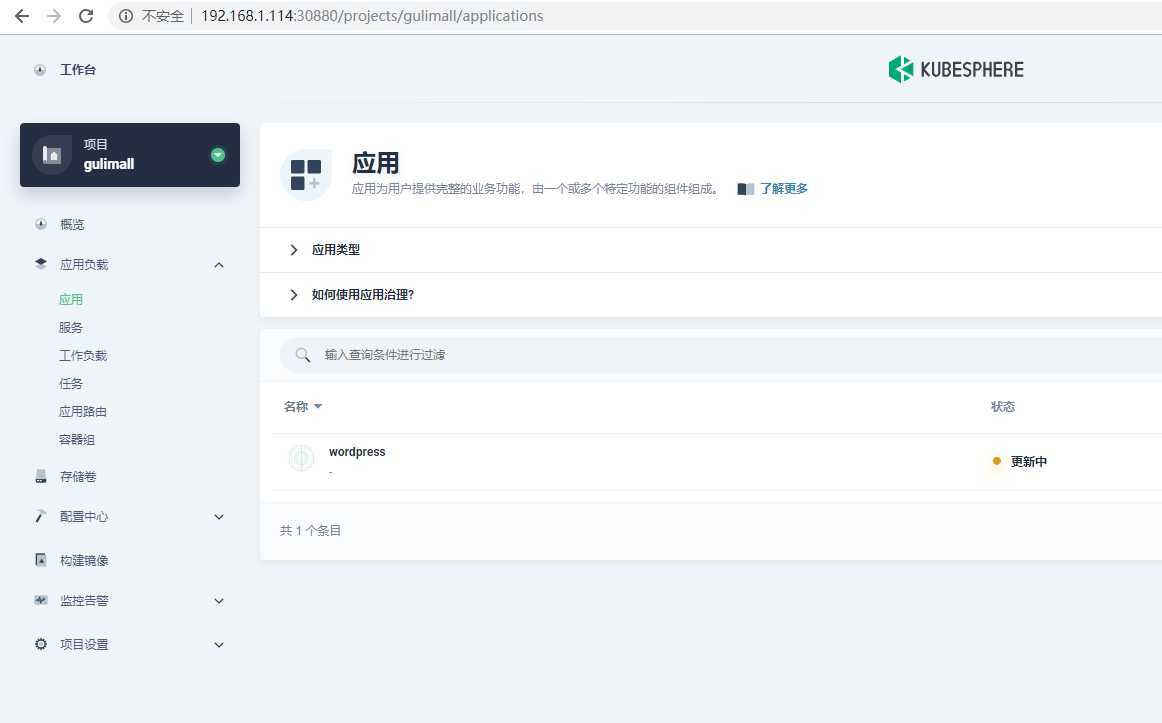
Task: Open the project switcher green dropdown
Action: [x=218, y=155]
